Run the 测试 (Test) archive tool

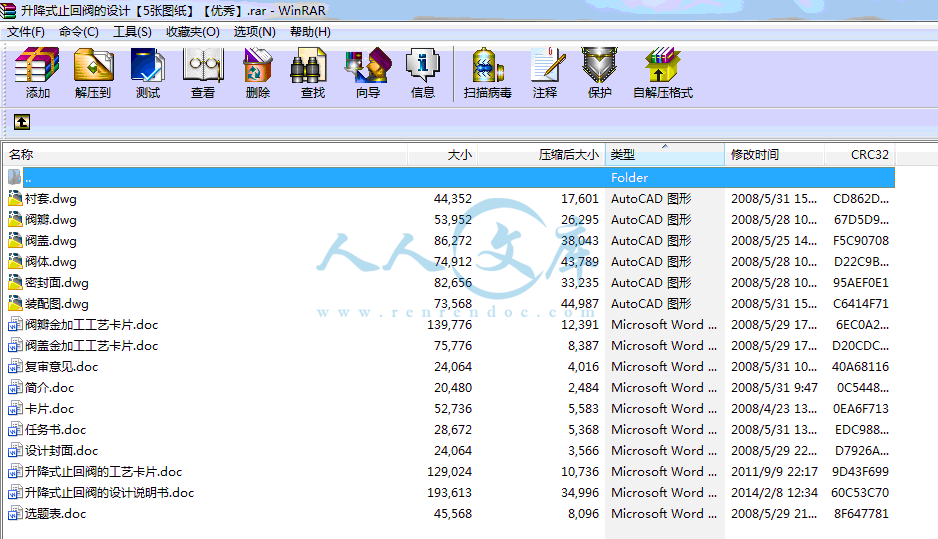[x=148, y=65]
